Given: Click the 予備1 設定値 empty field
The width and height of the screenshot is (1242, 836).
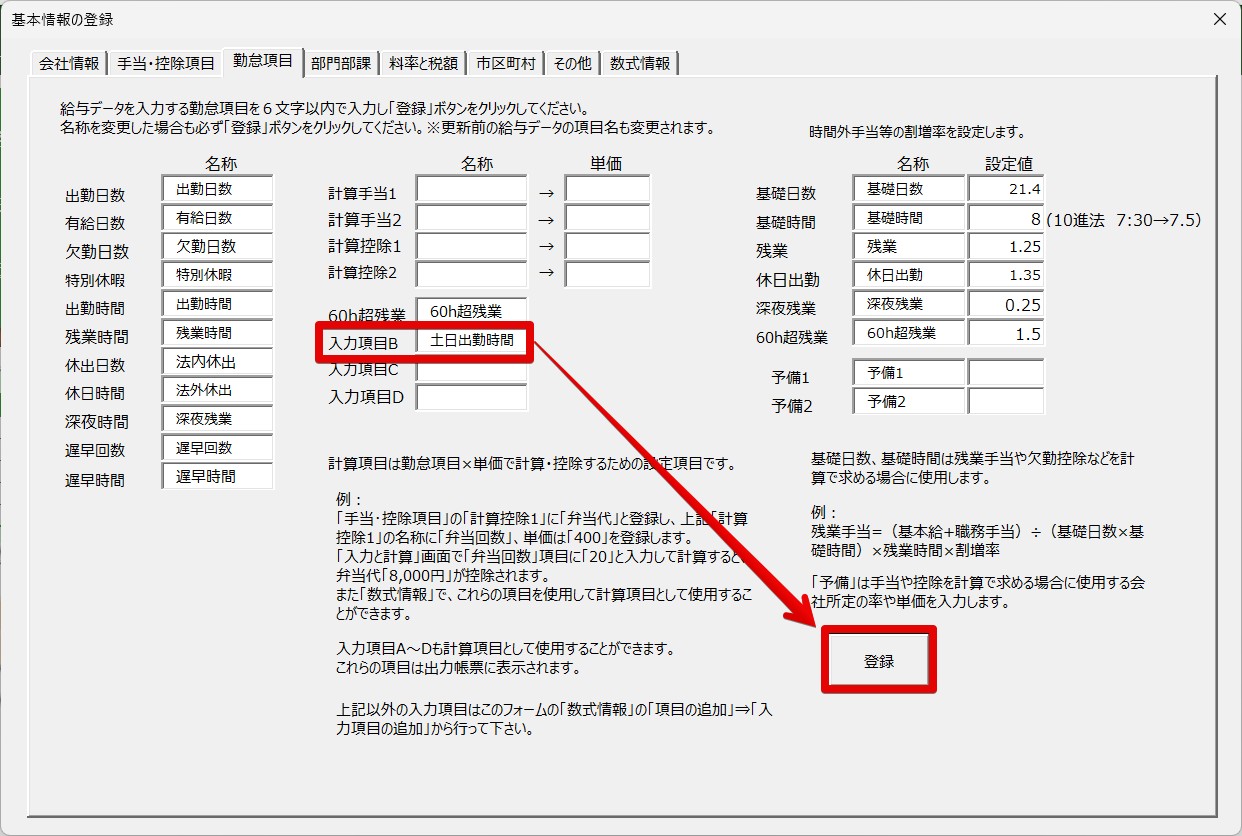Looking at the screenshot, I should [1006, 373].
